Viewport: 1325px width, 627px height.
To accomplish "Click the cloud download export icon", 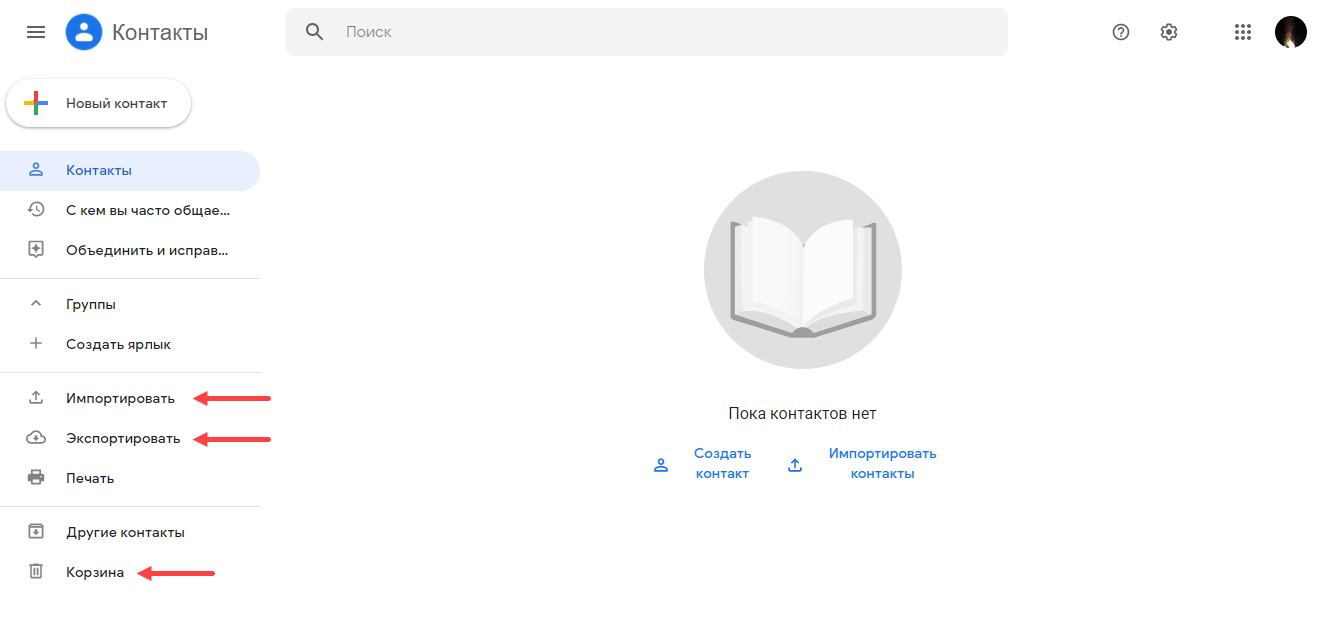I will (x=36, y=438).
